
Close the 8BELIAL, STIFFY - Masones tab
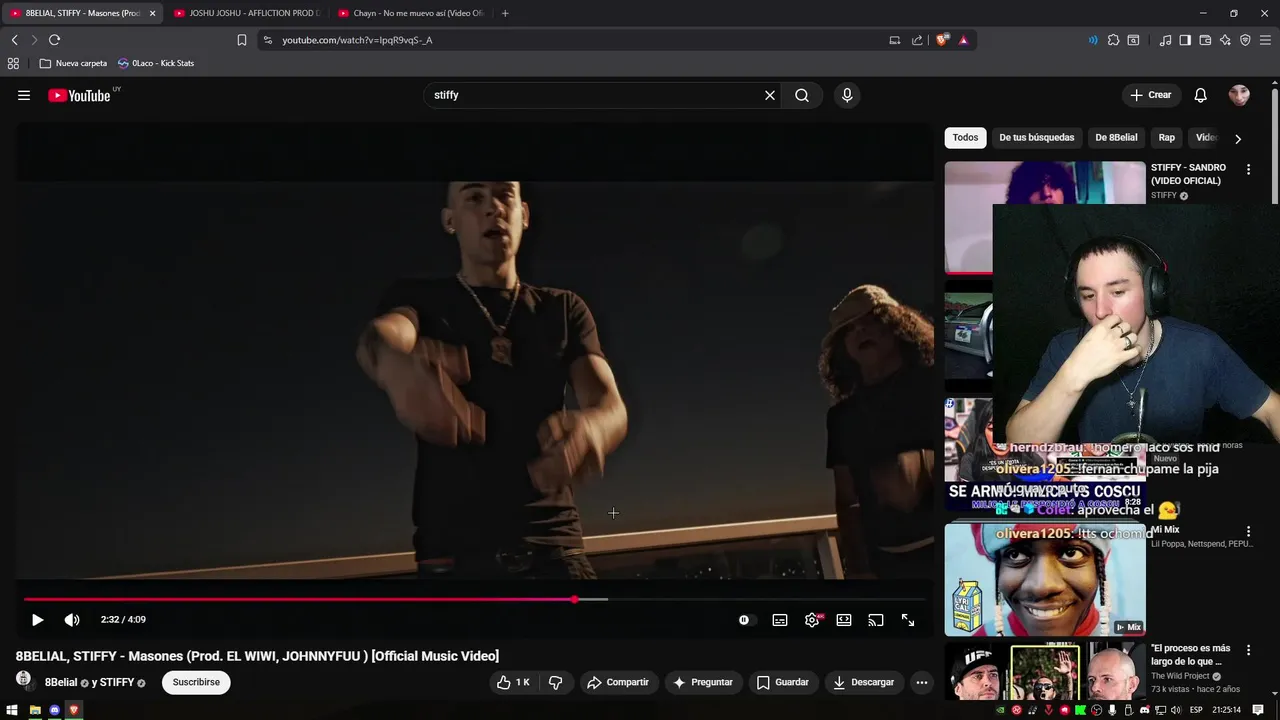coord(153,13)
